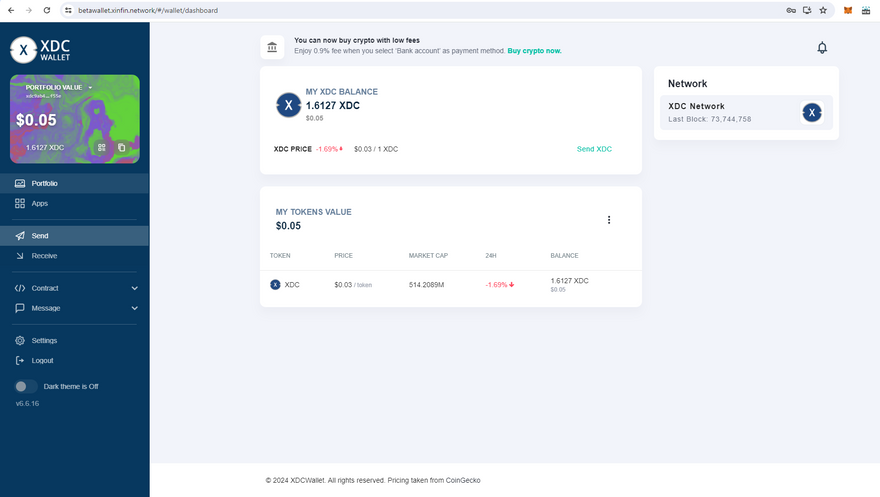
Task: Expand the Message submenu
Action: tap(134, 308)
